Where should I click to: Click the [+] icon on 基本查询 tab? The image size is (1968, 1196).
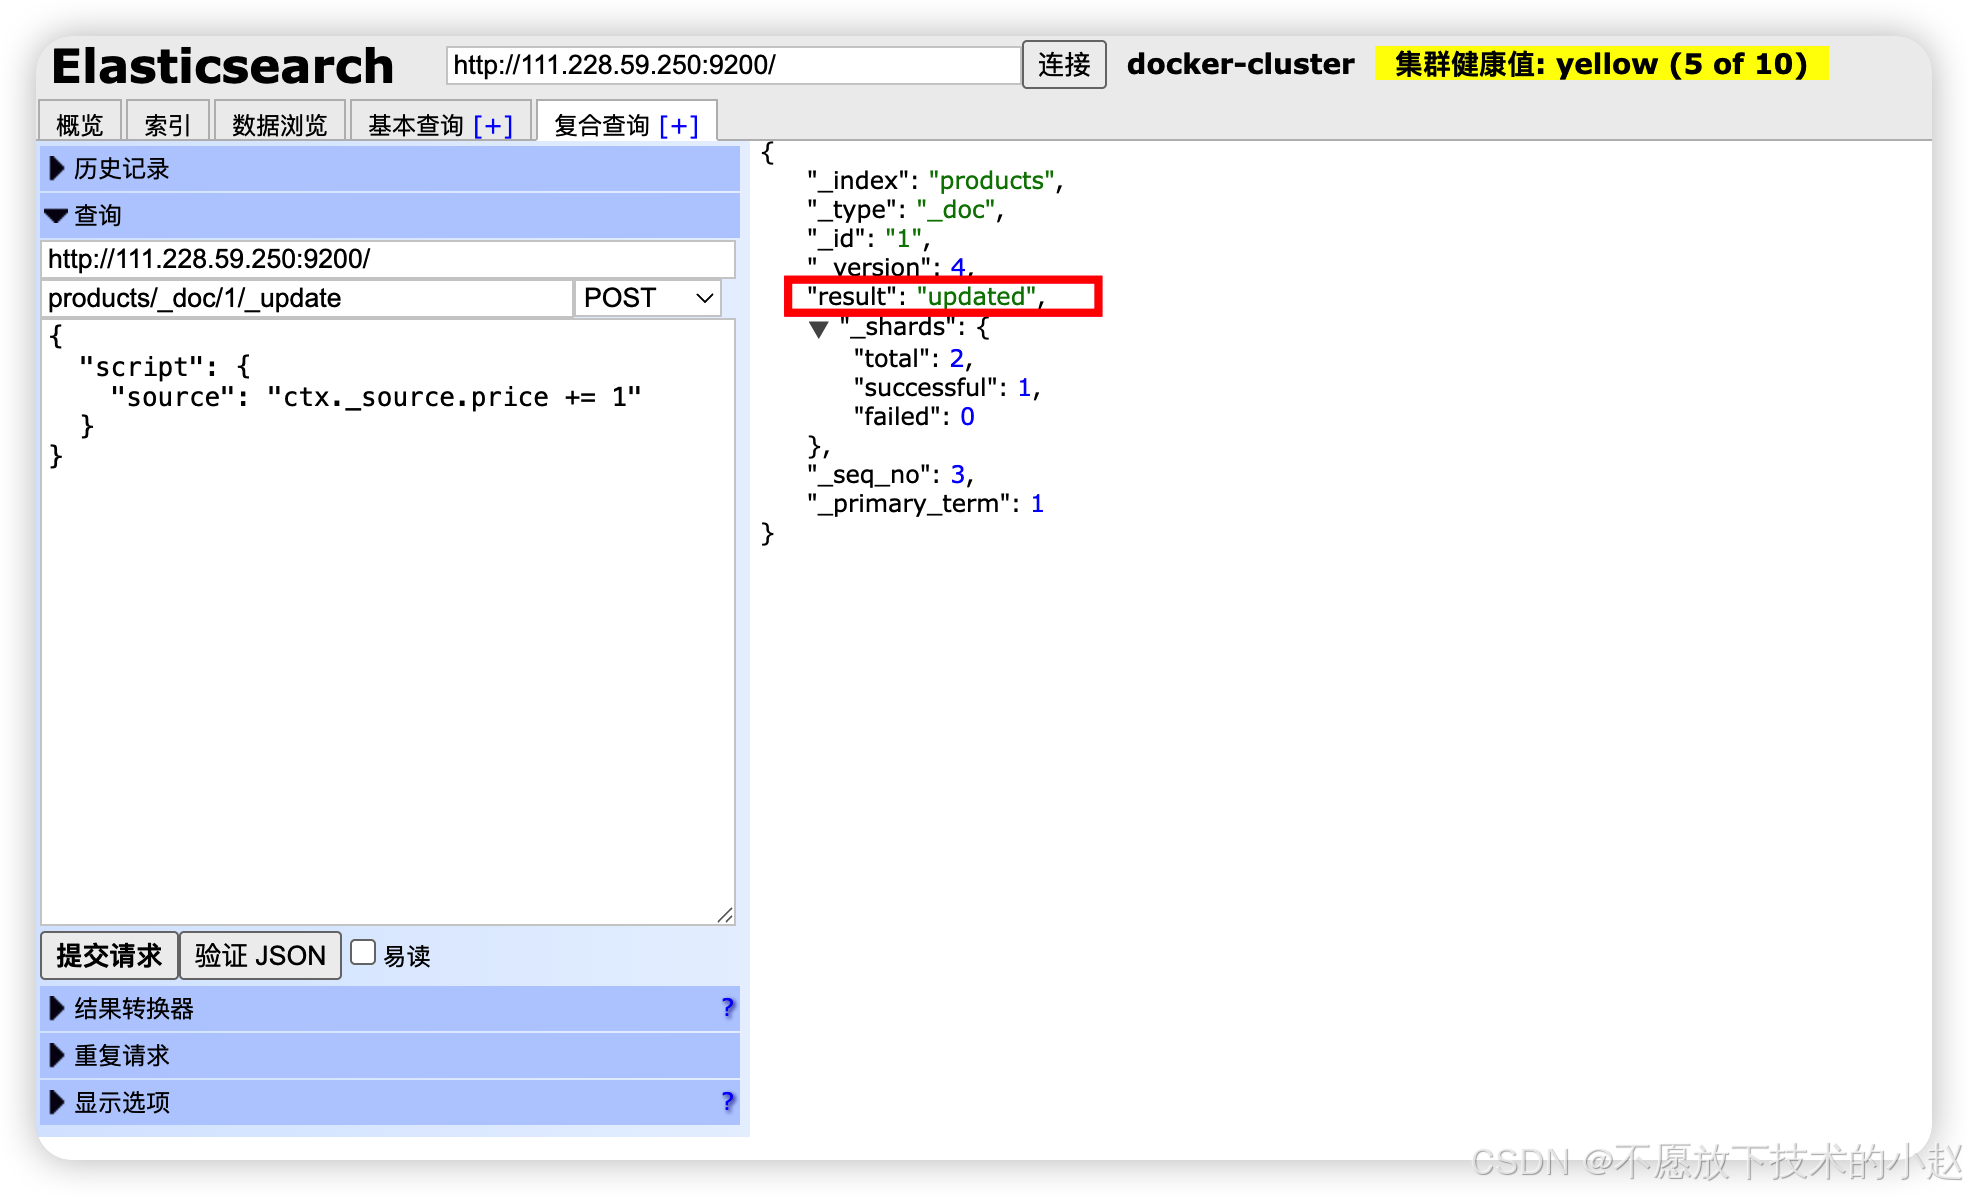tap(493, 126)
